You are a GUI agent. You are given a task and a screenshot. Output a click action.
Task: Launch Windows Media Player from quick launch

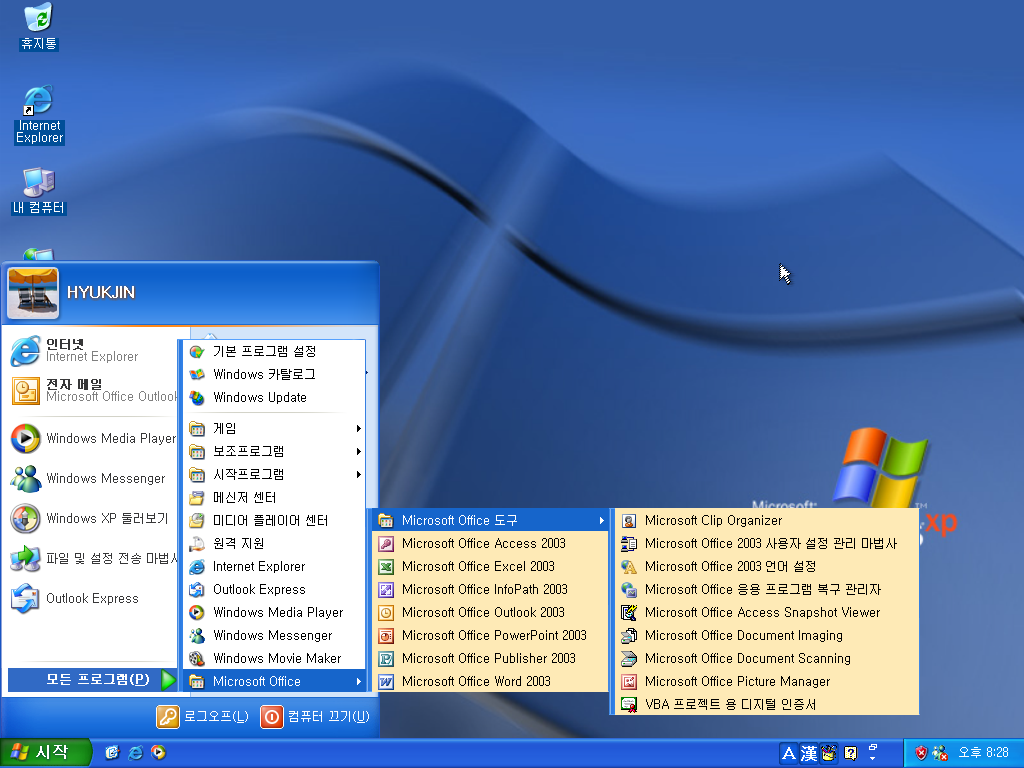[x=158, y=752]
